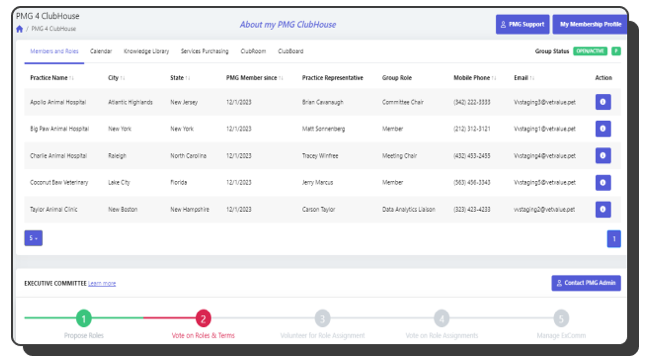Select step 5 Manage ExComm circle
Image resolution: width=649 pixels, height=362 pixels.
pyautogui.click(x=561, y=319)
